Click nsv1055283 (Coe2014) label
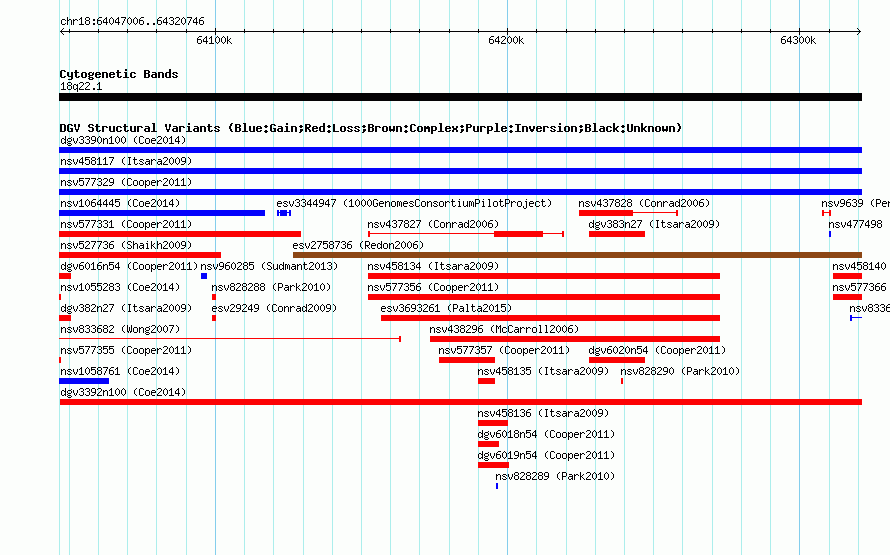The width and height of the screenshot is (890, 555). click(120, 287)
